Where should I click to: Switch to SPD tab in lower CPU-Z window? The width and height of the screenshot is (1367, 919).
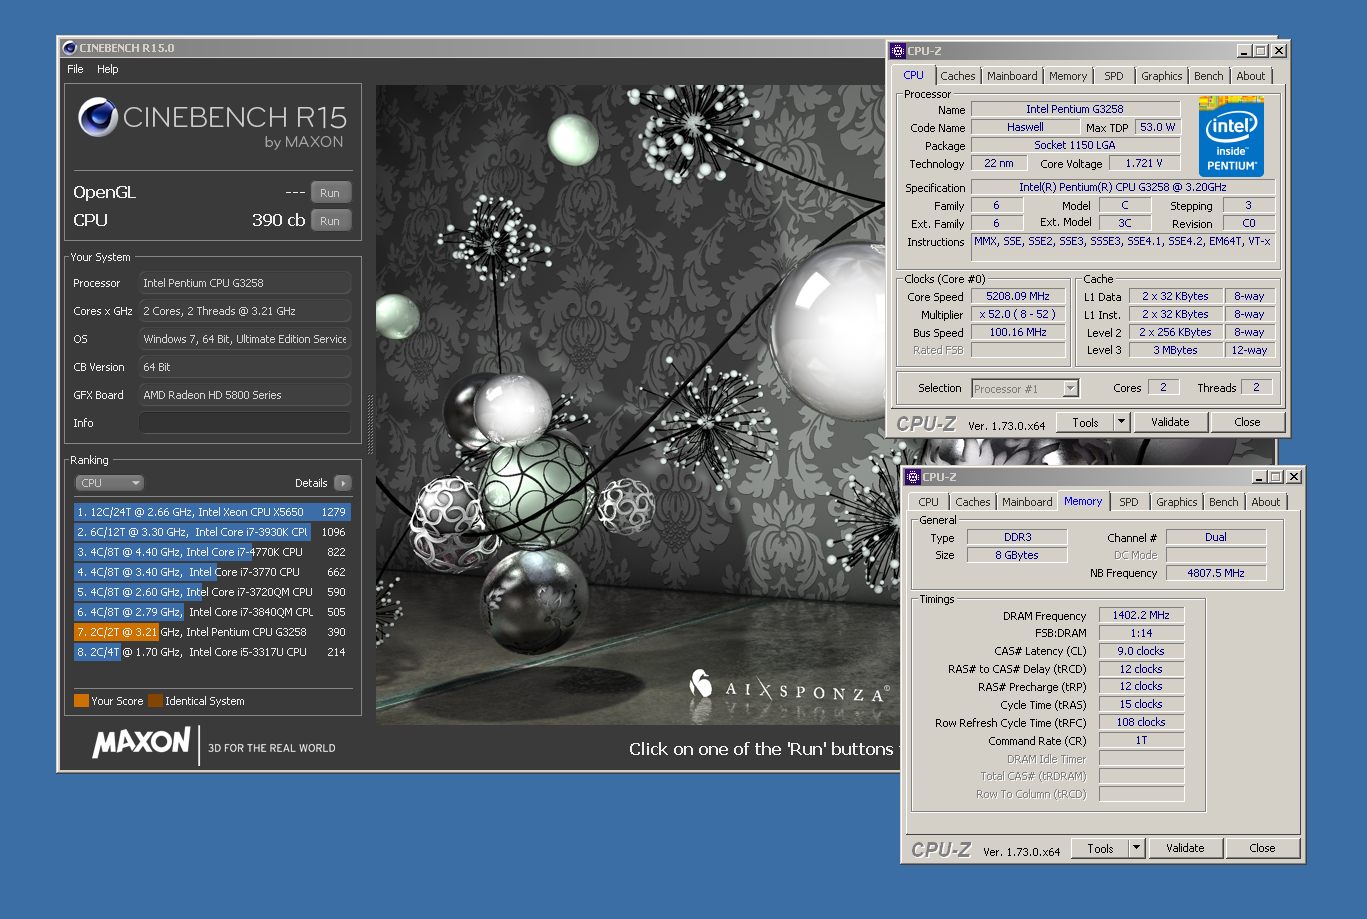[x=1129, y=502]
